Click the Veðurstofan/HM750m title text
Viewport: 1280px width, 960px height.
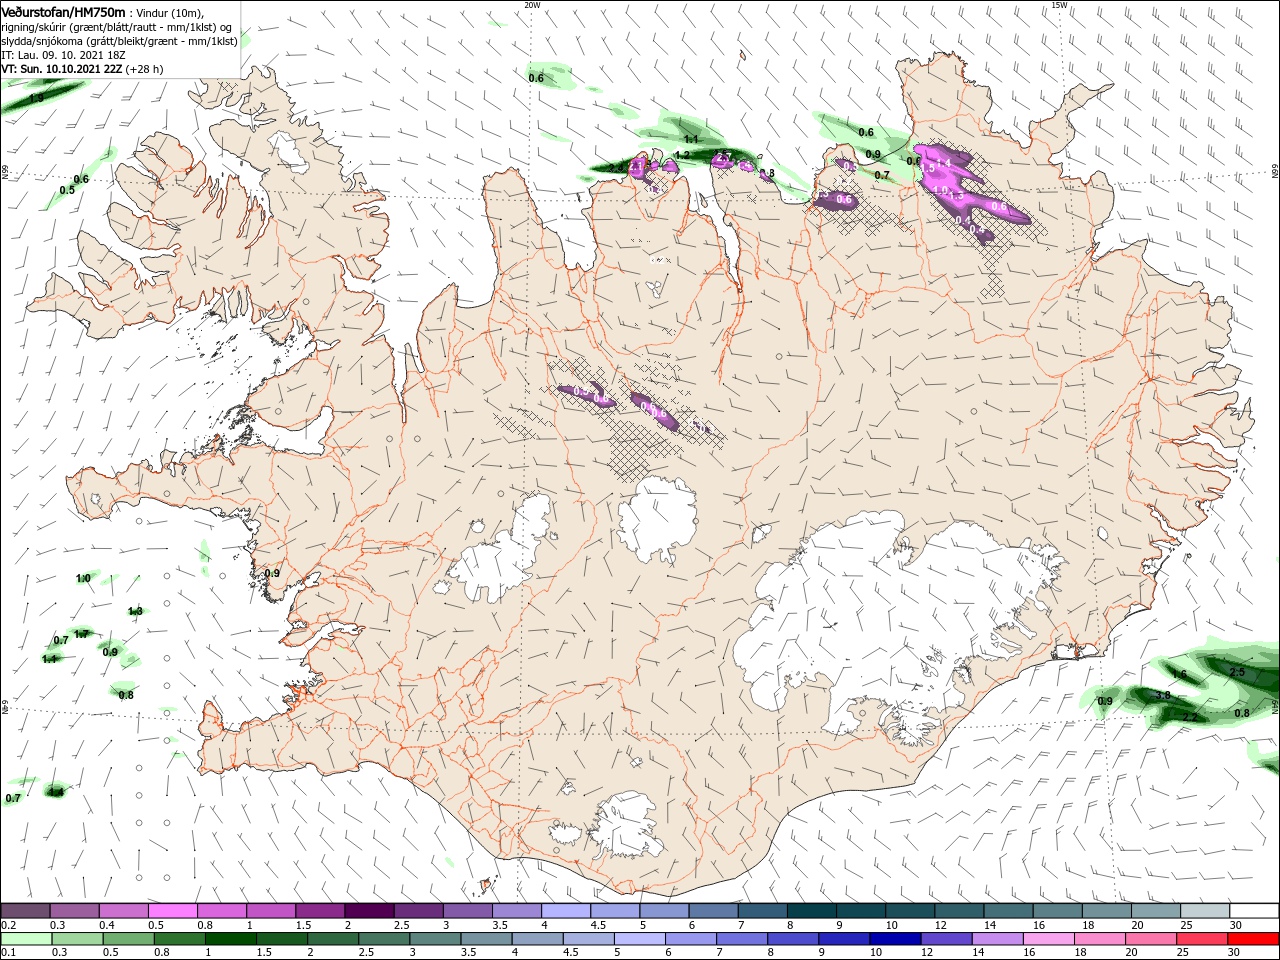pos(64,12)
